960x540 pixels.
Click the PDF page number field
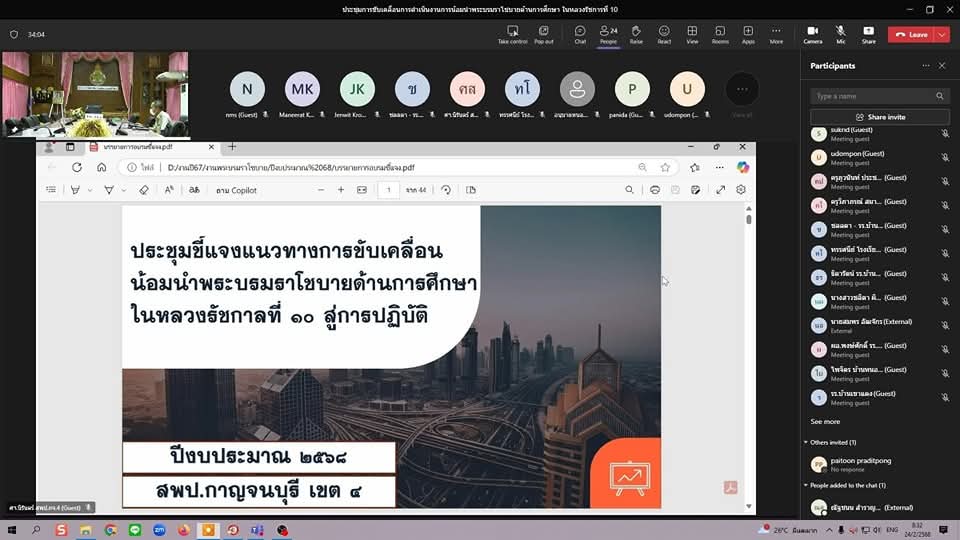click(x=388, y=190)
